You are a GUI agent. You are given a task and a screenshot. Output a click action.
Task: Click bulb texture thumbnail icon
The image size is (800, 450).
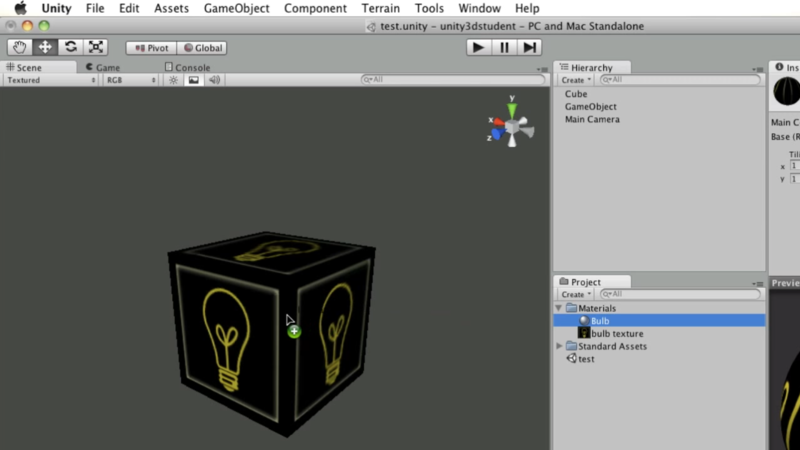(584, 333)
